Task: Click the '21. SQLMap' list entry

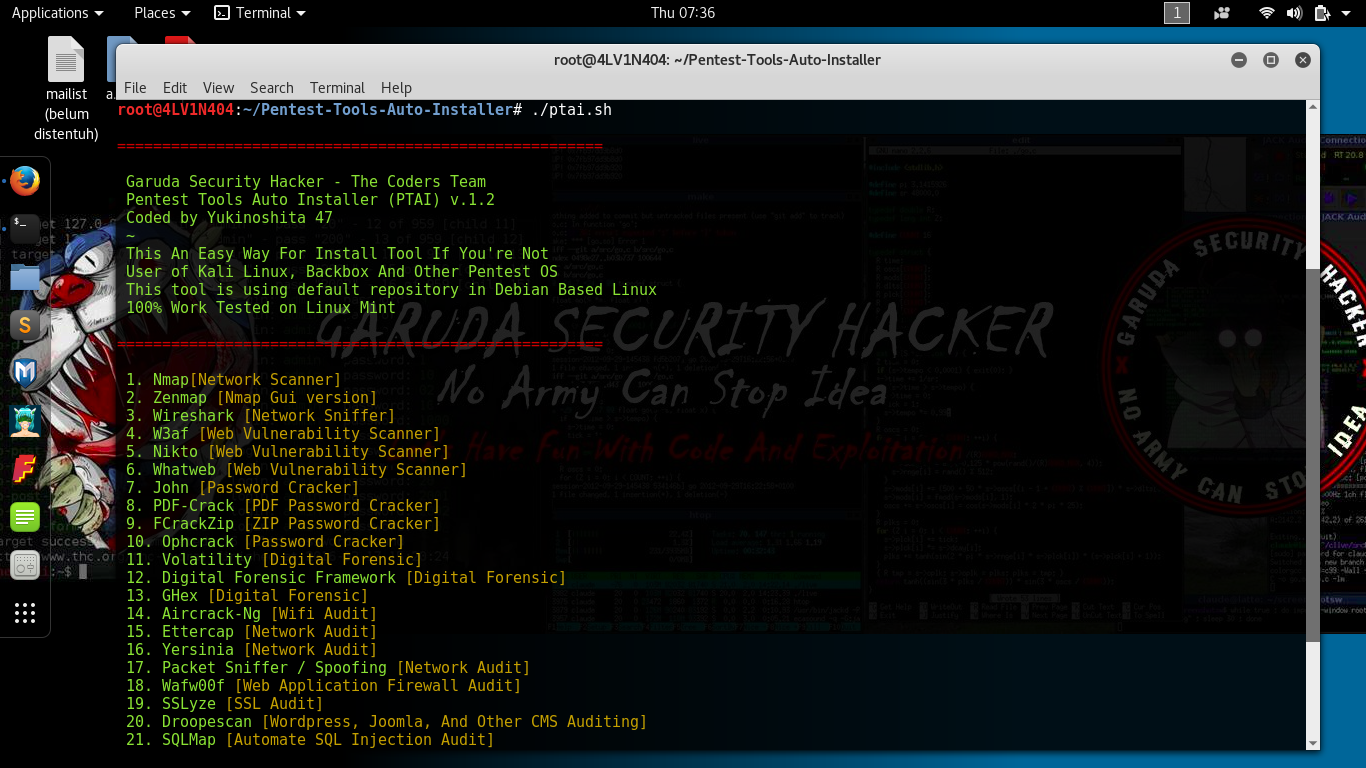Action: click(310, 740)
